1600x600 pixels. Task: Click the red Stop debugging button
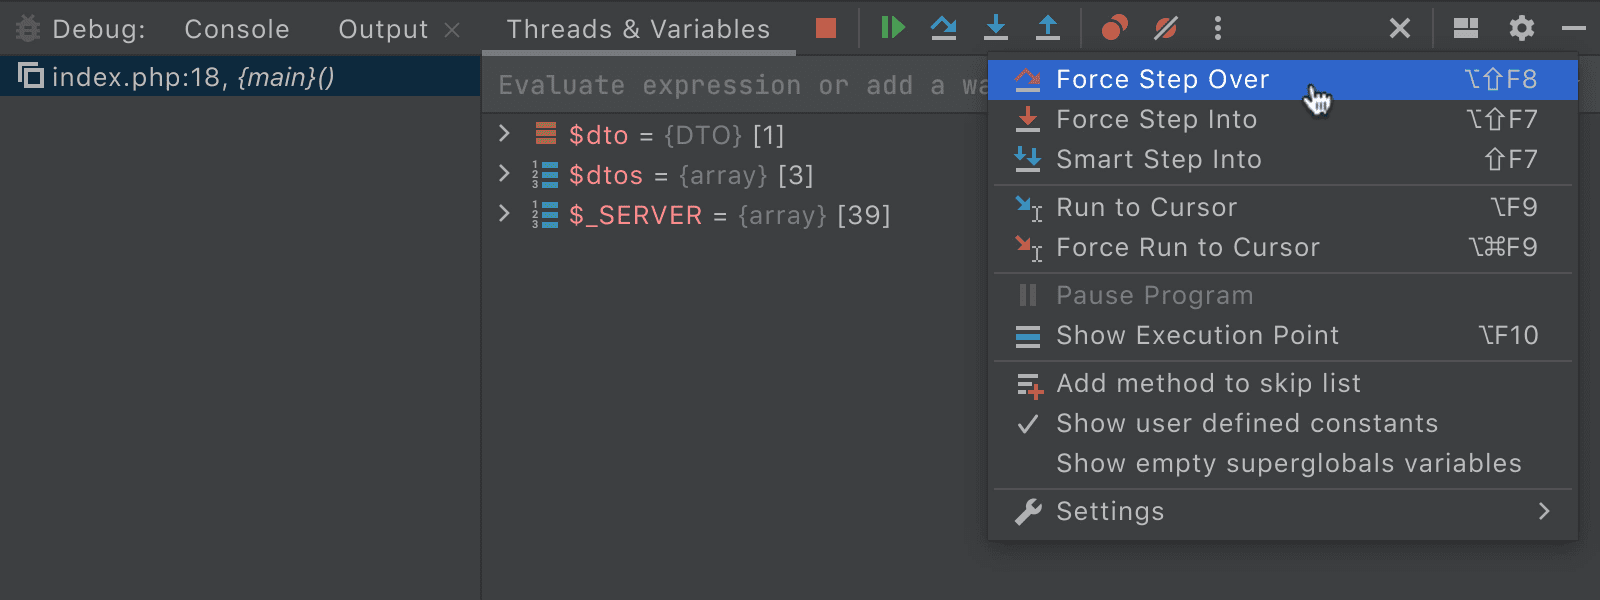click(825, 28)
